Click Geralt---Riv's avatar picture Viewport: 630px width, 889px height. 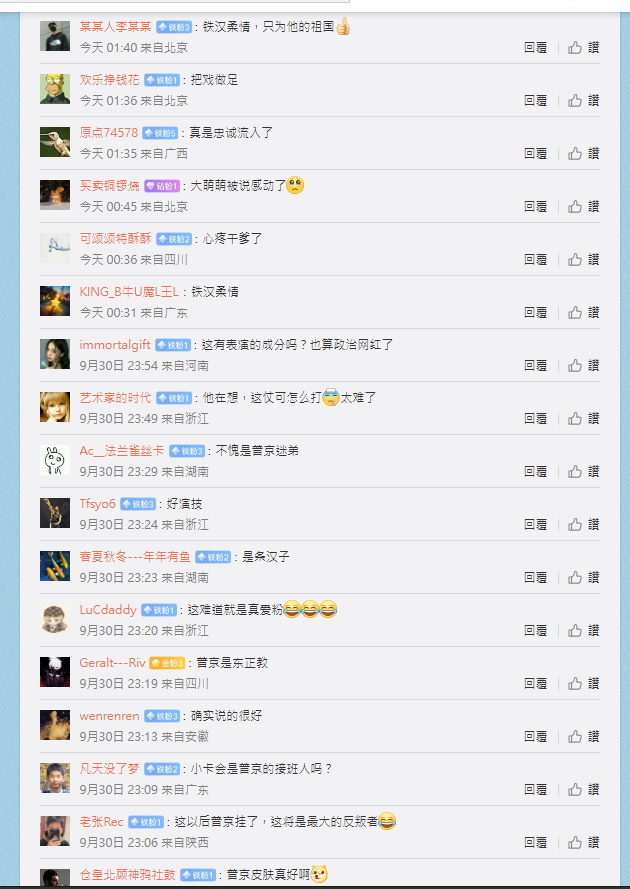(x=55, y=672)
